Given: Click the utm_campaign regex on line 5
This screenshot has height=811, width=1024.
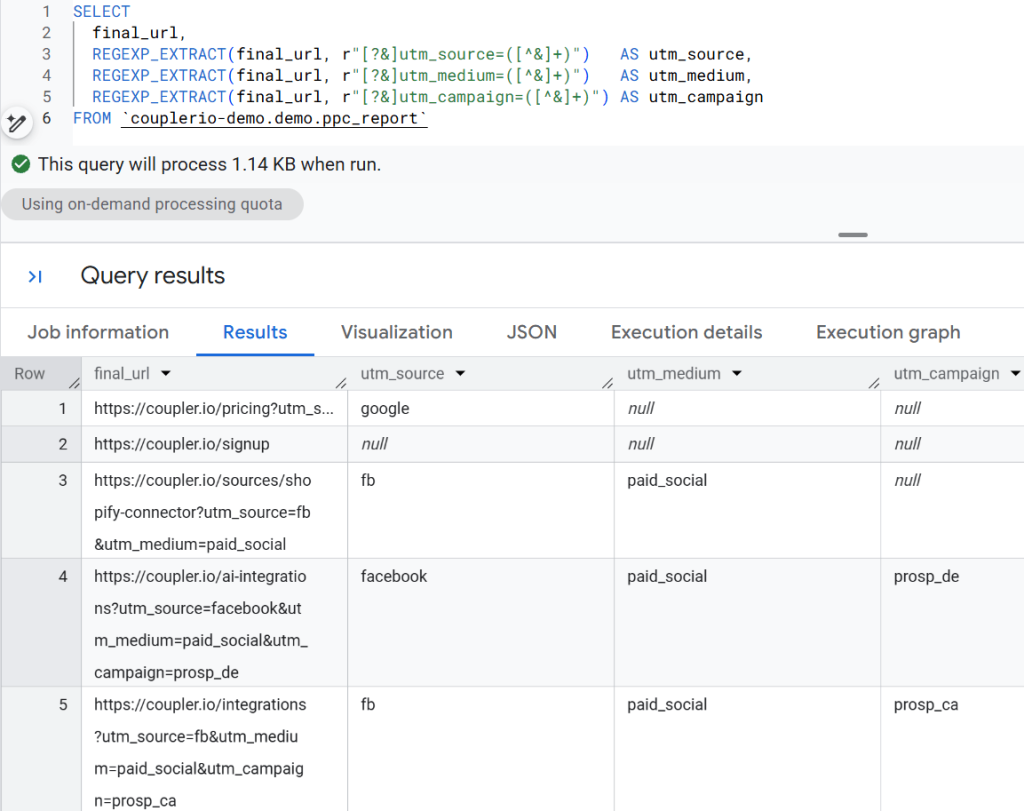Looking at the screenshot, I should 475,97.
